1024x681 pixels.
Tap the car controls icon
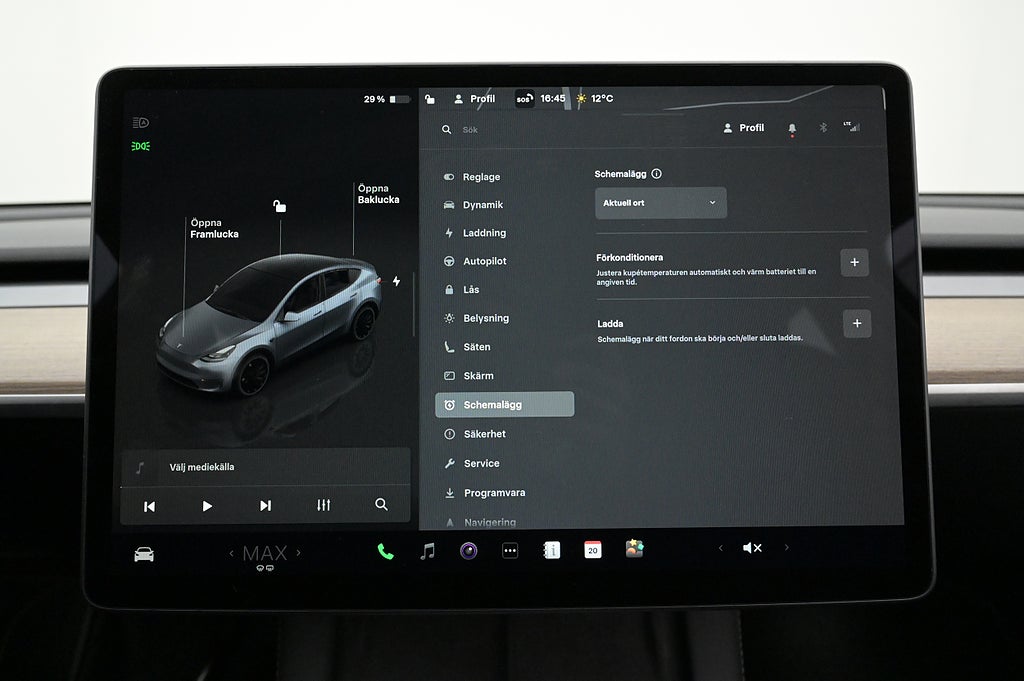click(x=144, y=554)
